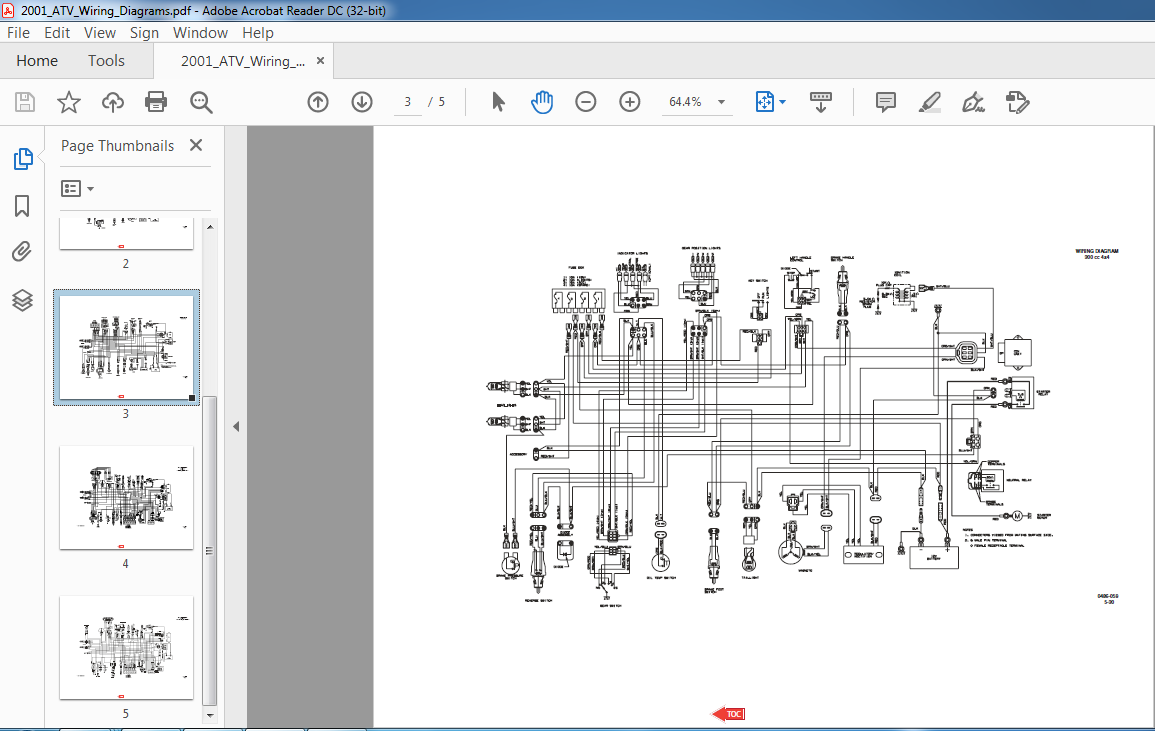This screenshot has height=731, width=1155.
Task: Open the Window menu
Action: click(200, 32)
